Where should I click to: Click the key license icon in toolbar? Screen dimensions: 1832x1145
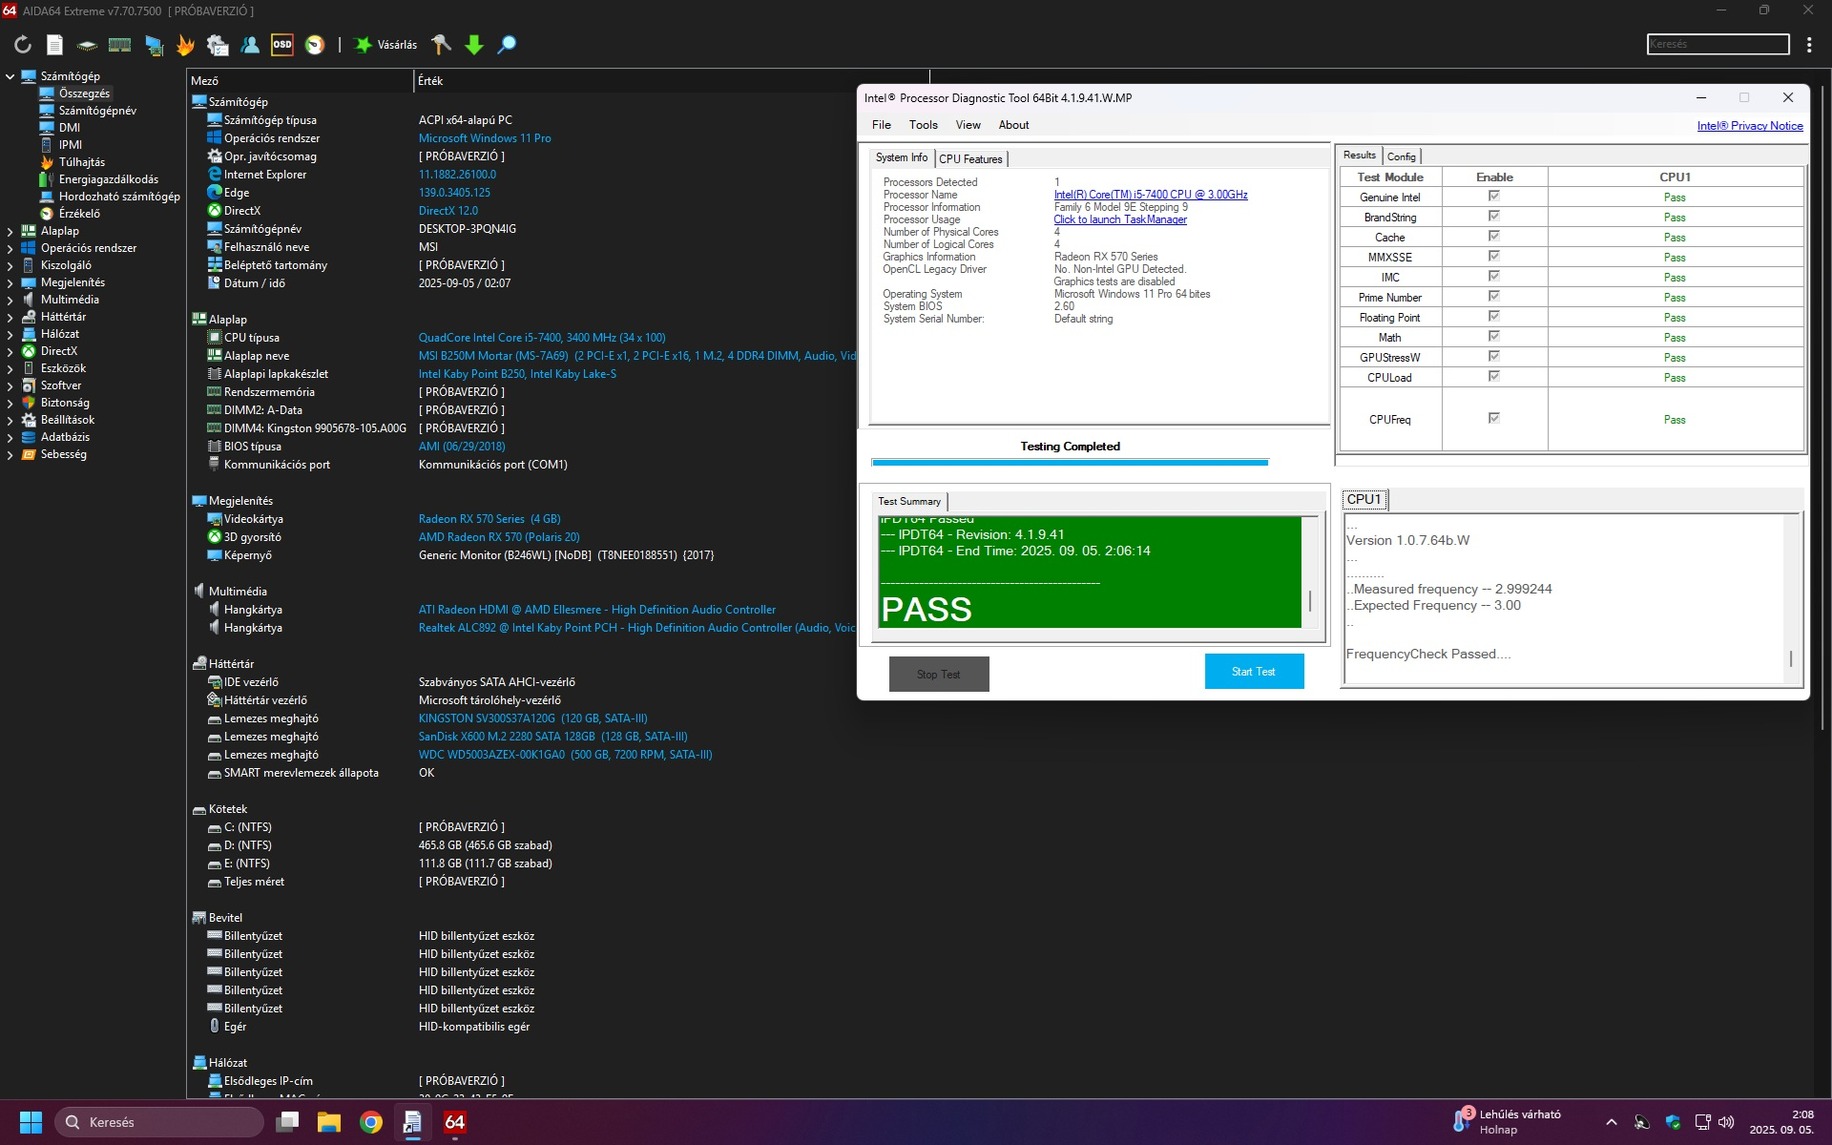(x=441, y=45)
